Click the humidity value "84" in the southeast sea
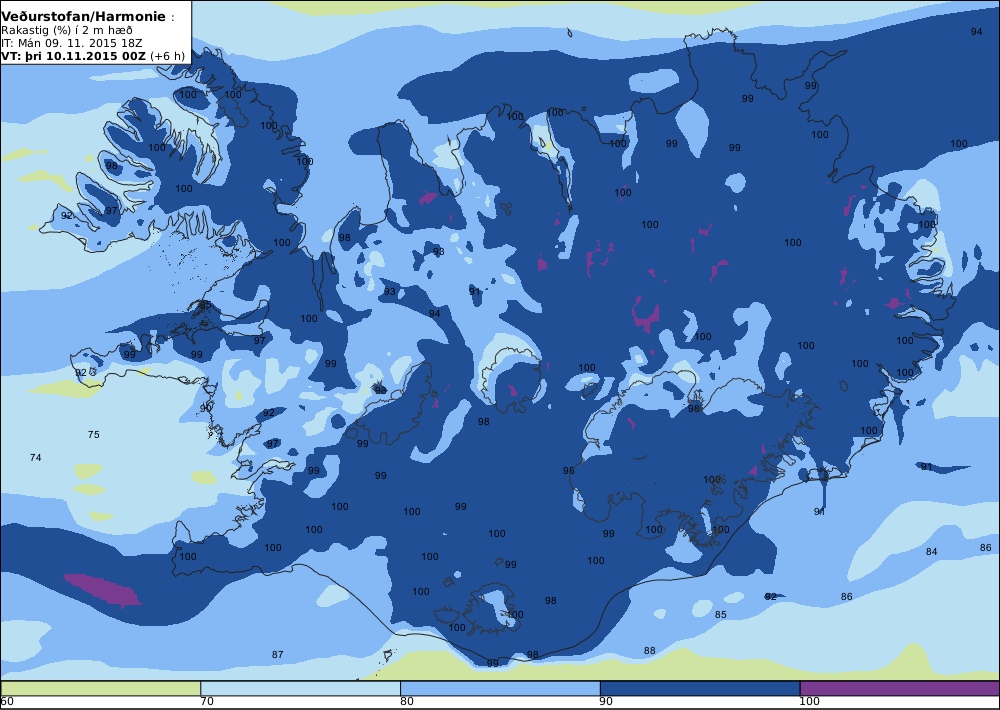Image resolution: width=1000 pixels, height=710 pixels. point(932,551)
